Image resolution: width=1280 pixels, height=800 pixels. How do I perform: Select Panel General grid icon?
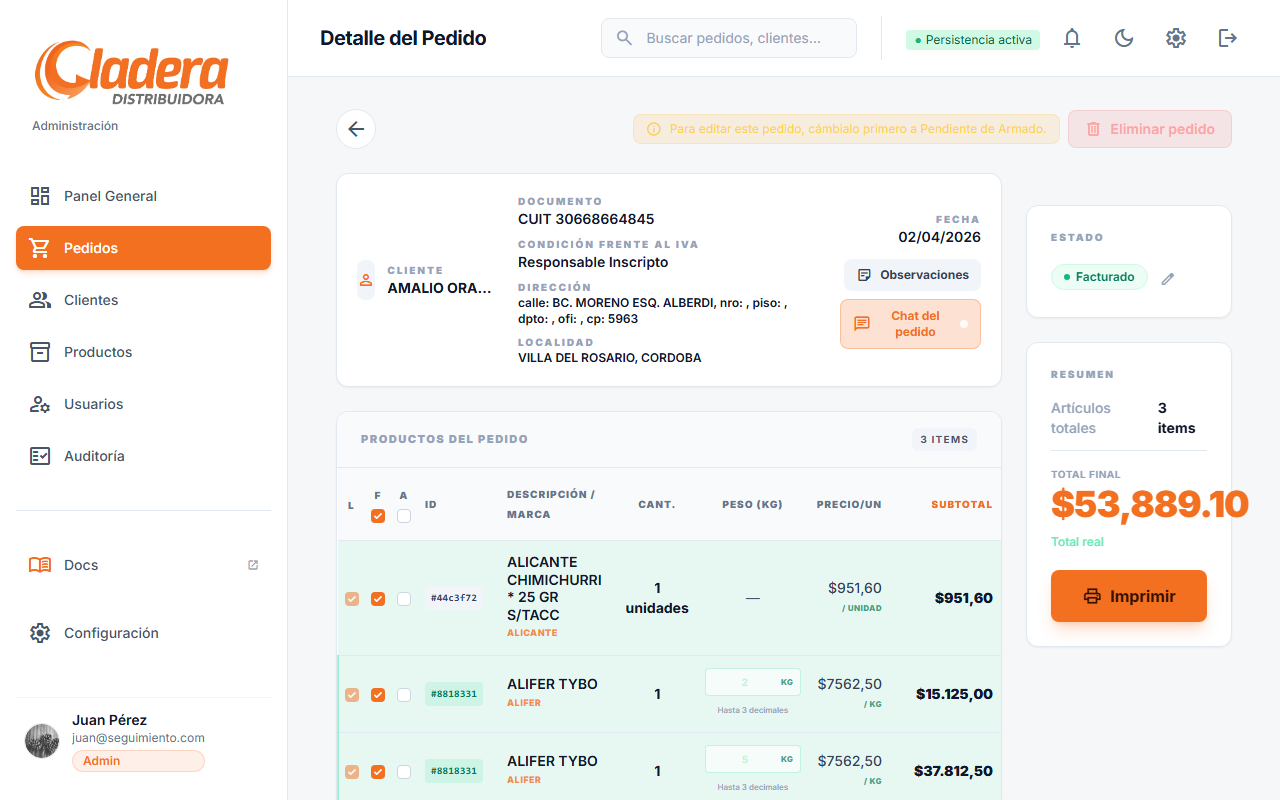[x=40, y=196]
